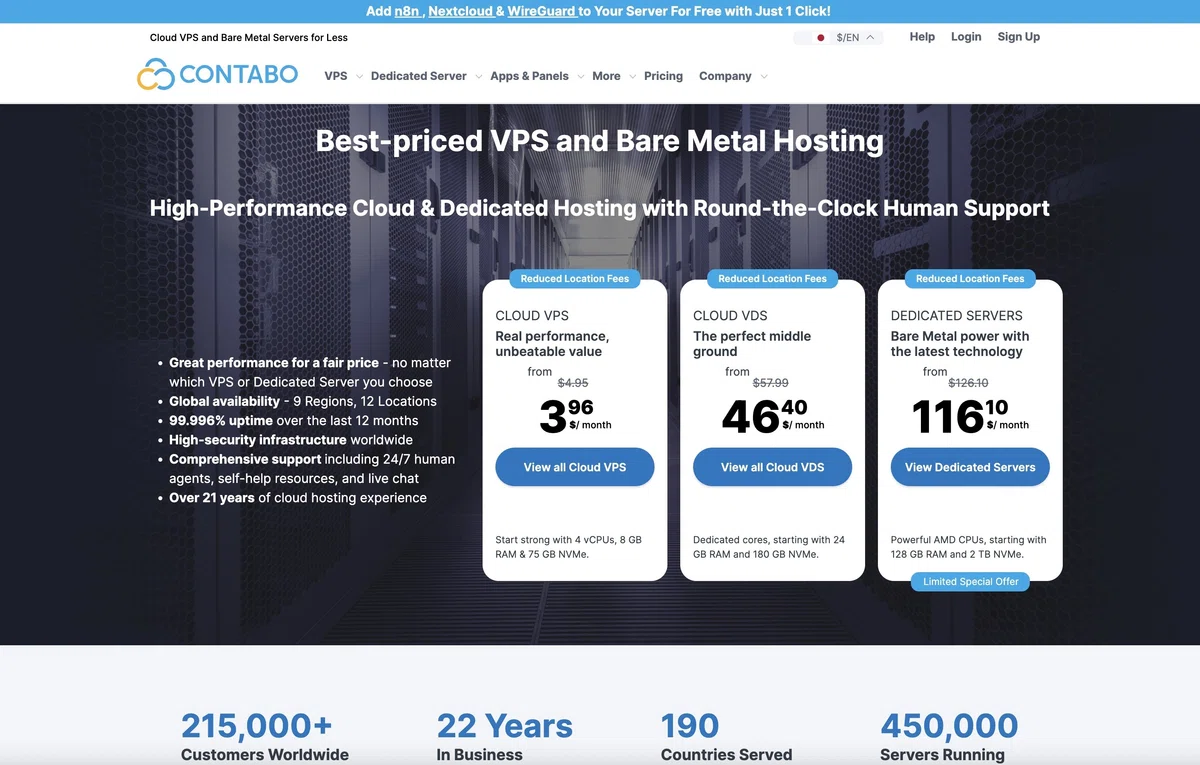Go to the Pricing page

pyautogui.click(x=663, y=76)
